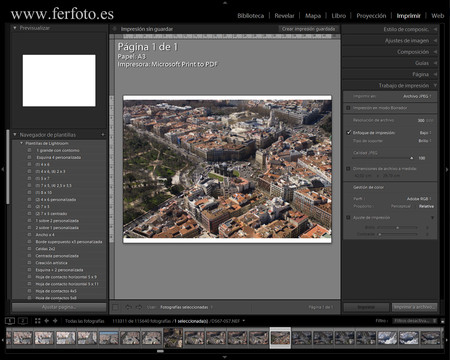Click Imprimir a archivo button
450x360 pixels.
point(414,307)
